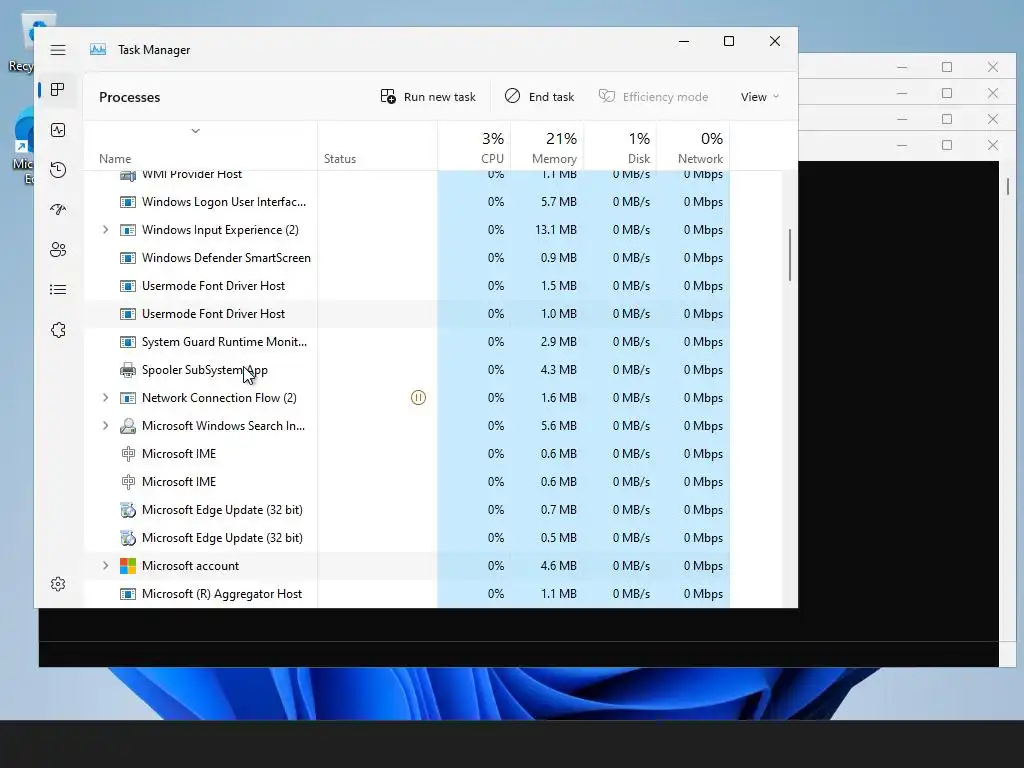1024x768 pixels.
Task: Click Run new task
Action: (428, 97)
